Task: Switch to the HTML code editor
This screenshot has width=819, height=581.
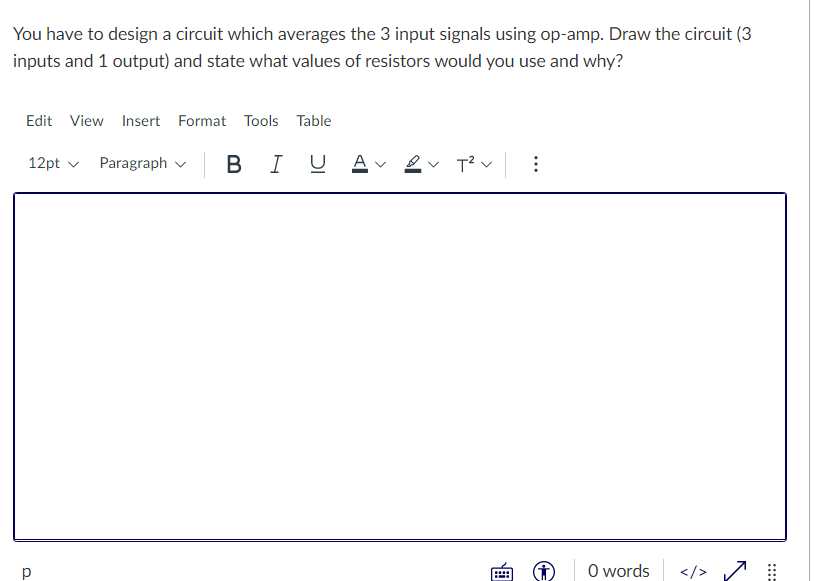Action: tap(692, 571)
